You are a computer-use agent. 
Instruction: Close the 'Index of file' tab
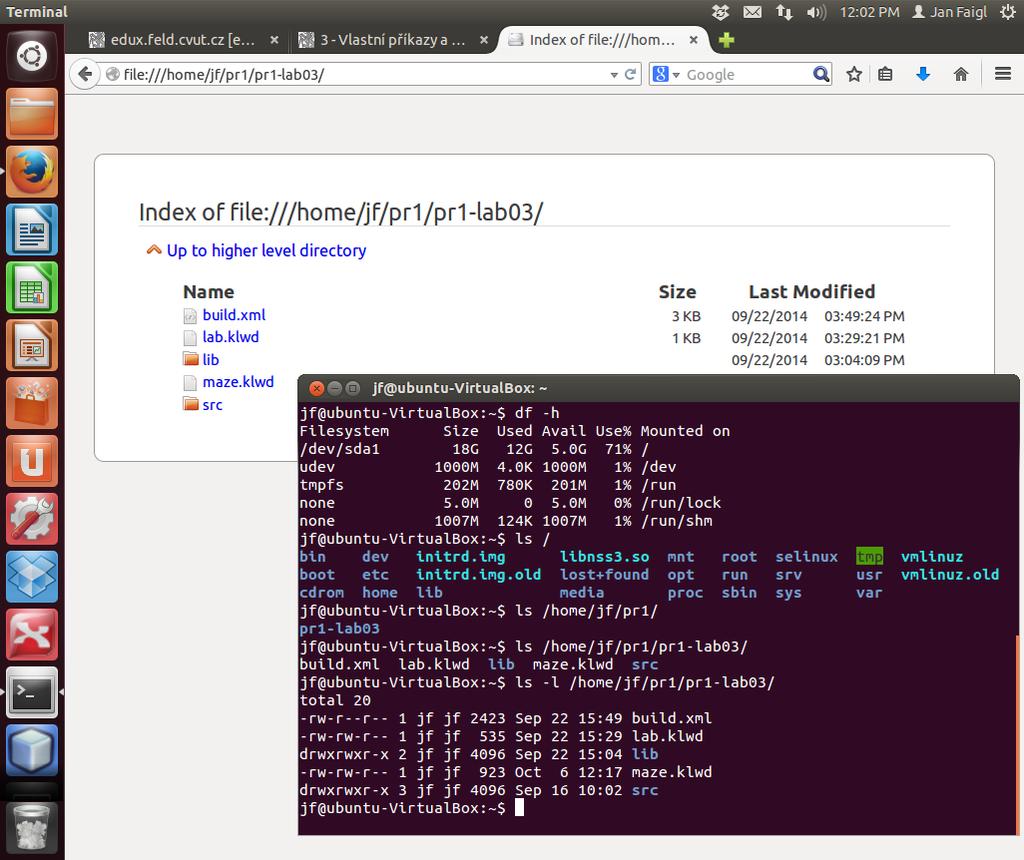[x=694, y=40]
